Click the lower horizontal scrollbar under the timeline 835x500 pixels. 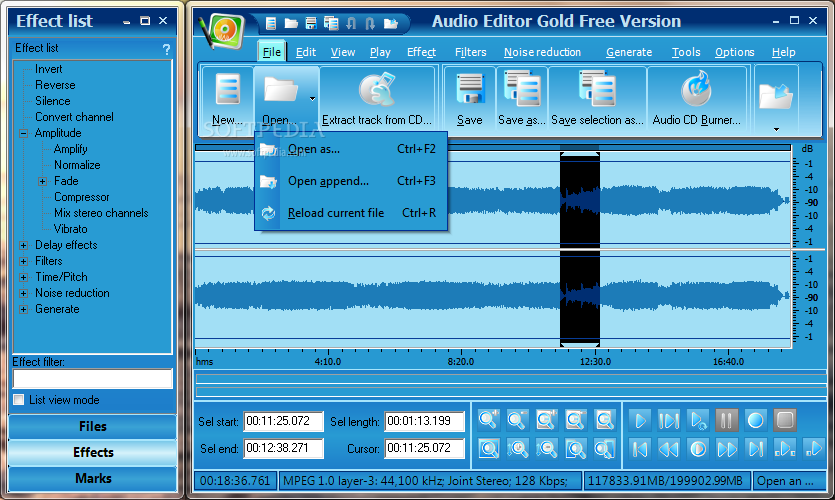pyautogui.click(x=511, y=392)
